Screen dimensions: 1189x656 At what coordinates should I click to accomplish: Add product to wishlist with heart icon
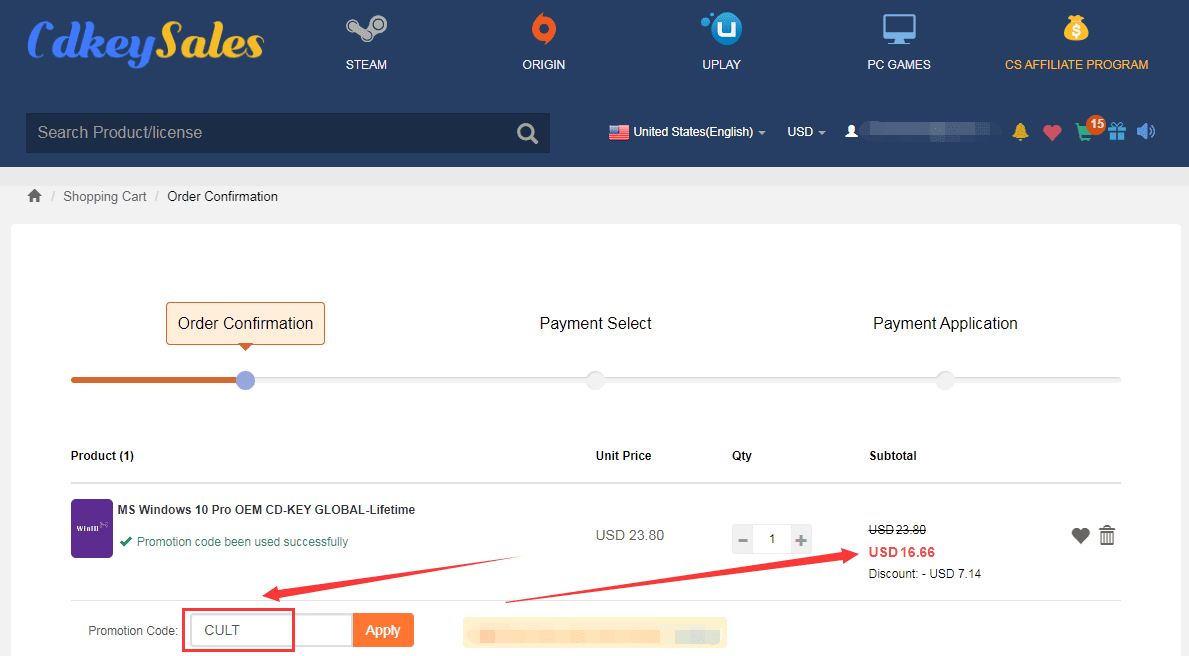coord(1080,536)
